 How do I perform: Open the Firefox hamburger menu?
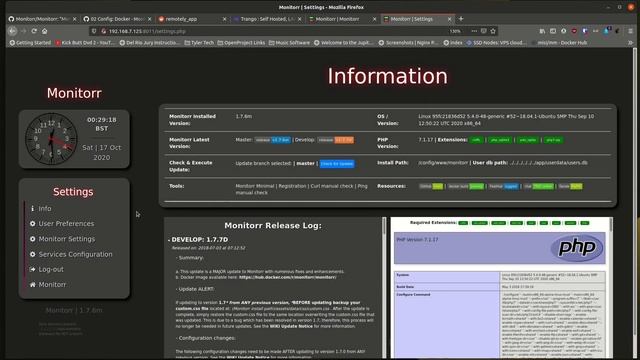[631, 31]
